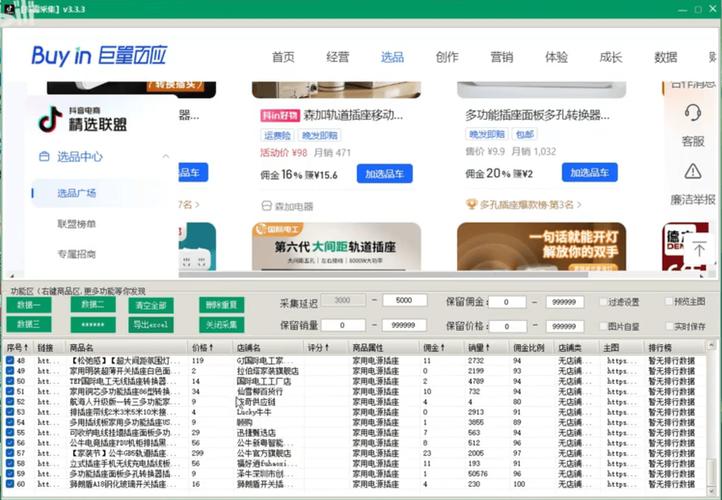Sort the table by 价格 column header
This screenshot has width=722, height=500.
[204, 347]
